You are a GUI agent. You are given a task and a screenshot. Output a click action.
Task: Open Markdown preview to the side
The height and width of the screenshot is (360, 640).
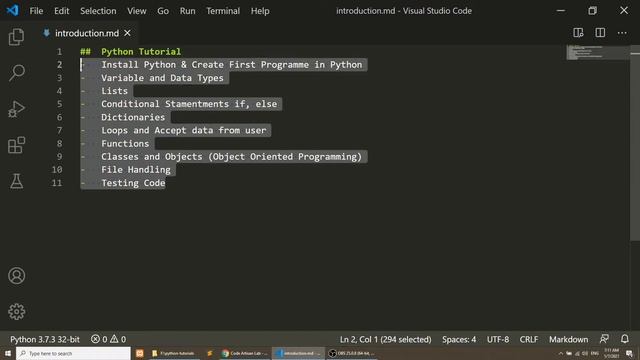[x=578, y=33]
